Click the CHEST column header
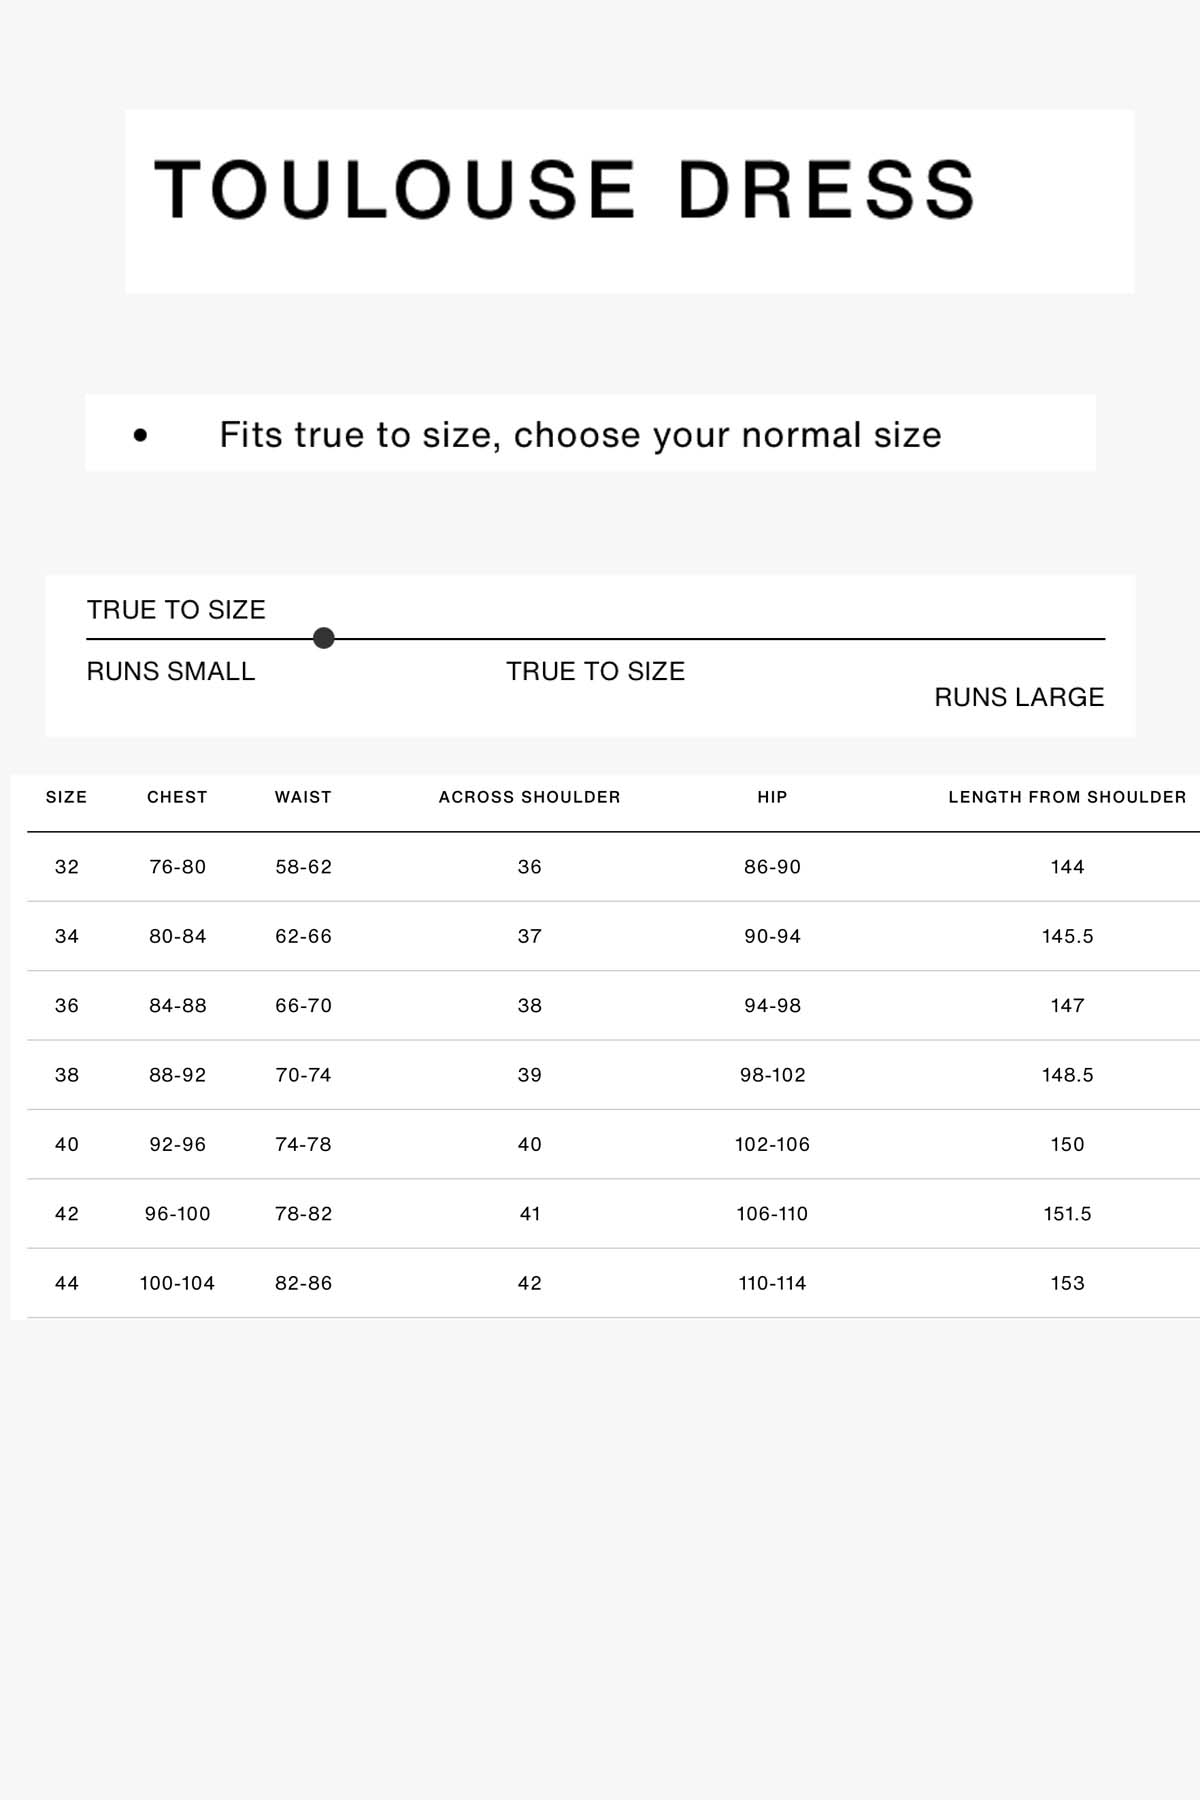1200x1800 pixels. [177, 797]
